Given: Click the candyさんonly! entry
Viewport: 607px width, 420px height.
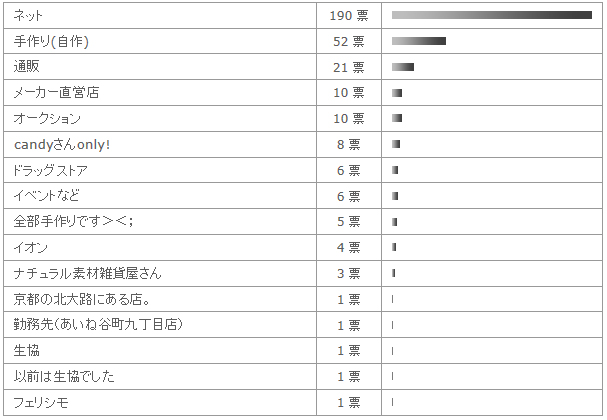Looking at the screenshot, I should [x=62, y=144].
